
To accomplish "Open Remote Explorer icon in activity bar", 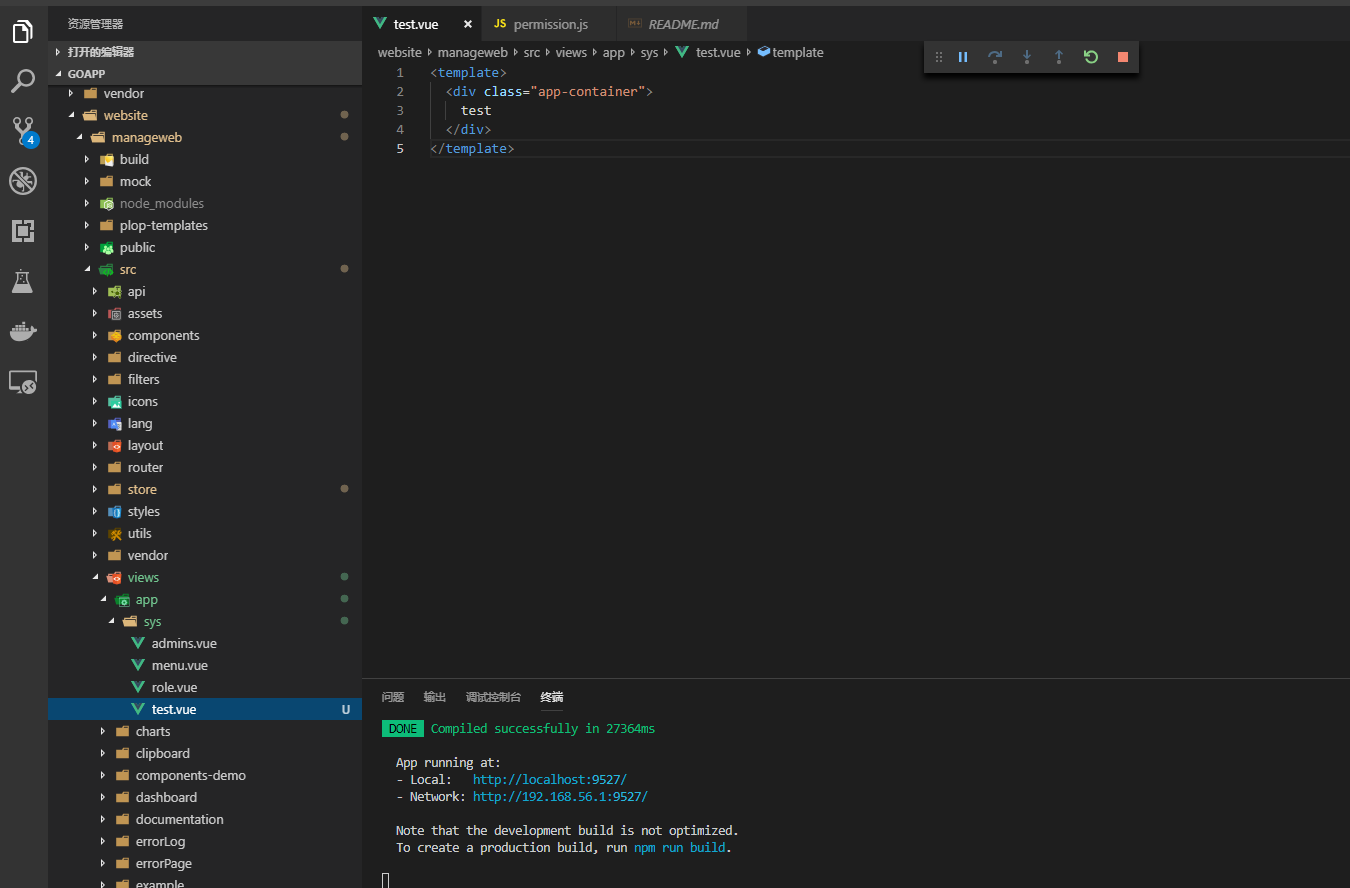I will click(23, 382).
